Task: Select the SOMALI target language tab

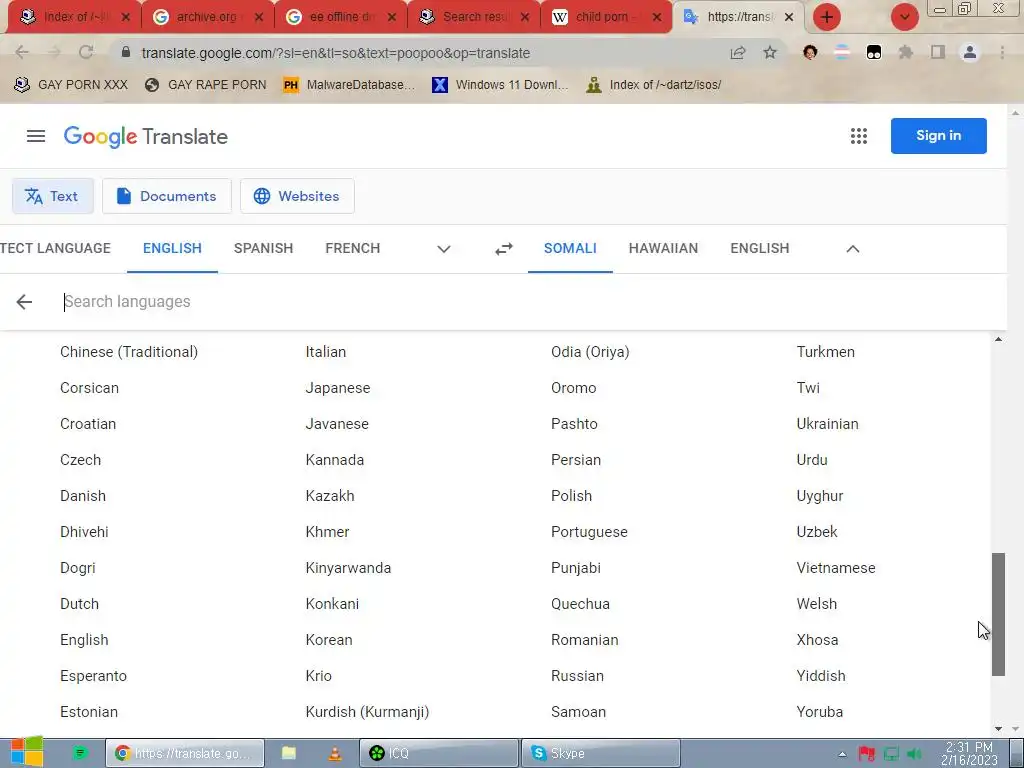Action: pyautogui.click(x=570, y=248)
